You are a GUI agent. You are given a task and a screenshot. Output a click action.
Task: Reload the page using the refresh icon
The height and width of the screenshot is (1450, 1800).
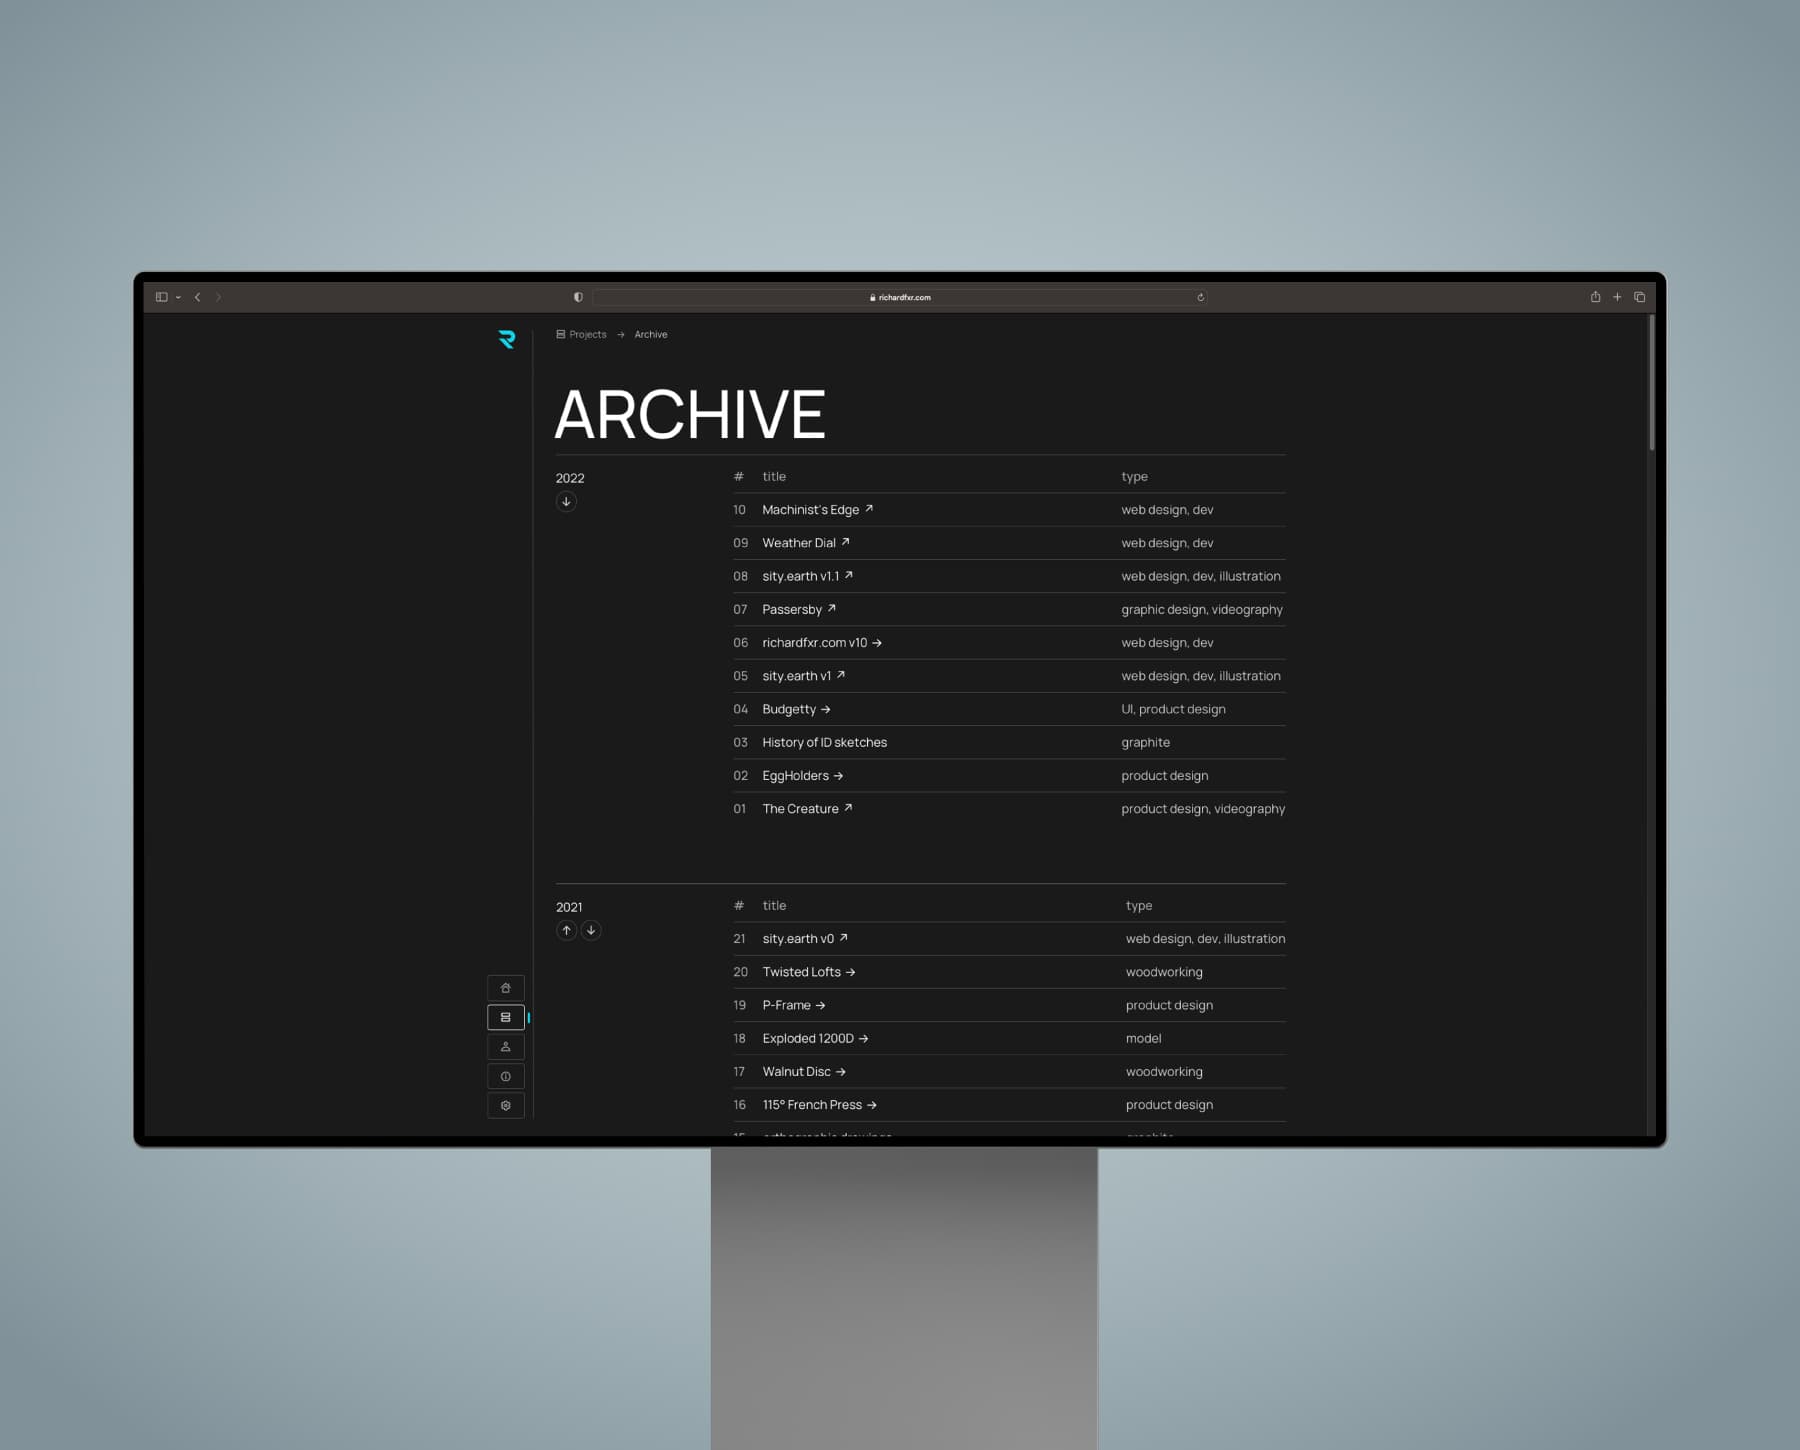click(1200, 297)
